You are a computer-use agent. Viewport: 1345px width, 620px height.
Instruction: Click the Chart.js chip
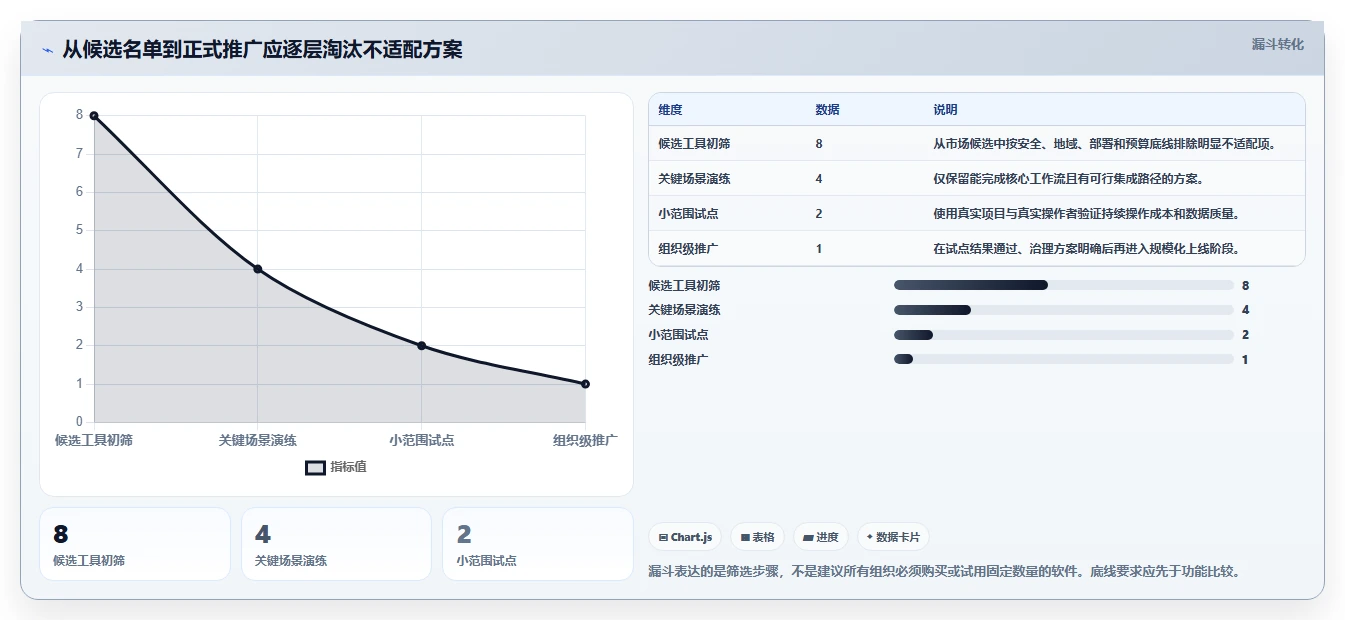[684, 537]
